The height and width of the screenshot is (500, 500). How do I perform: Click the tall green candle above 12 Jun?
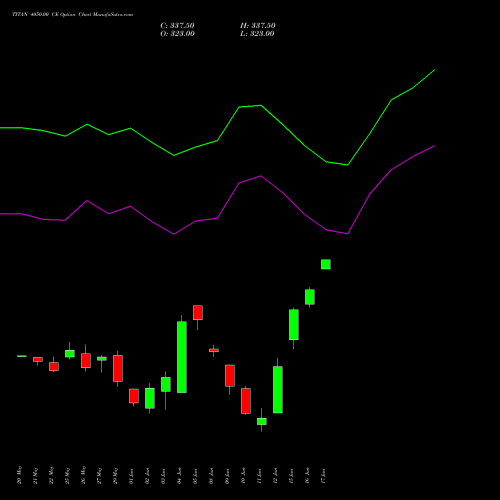pos(278,390)
